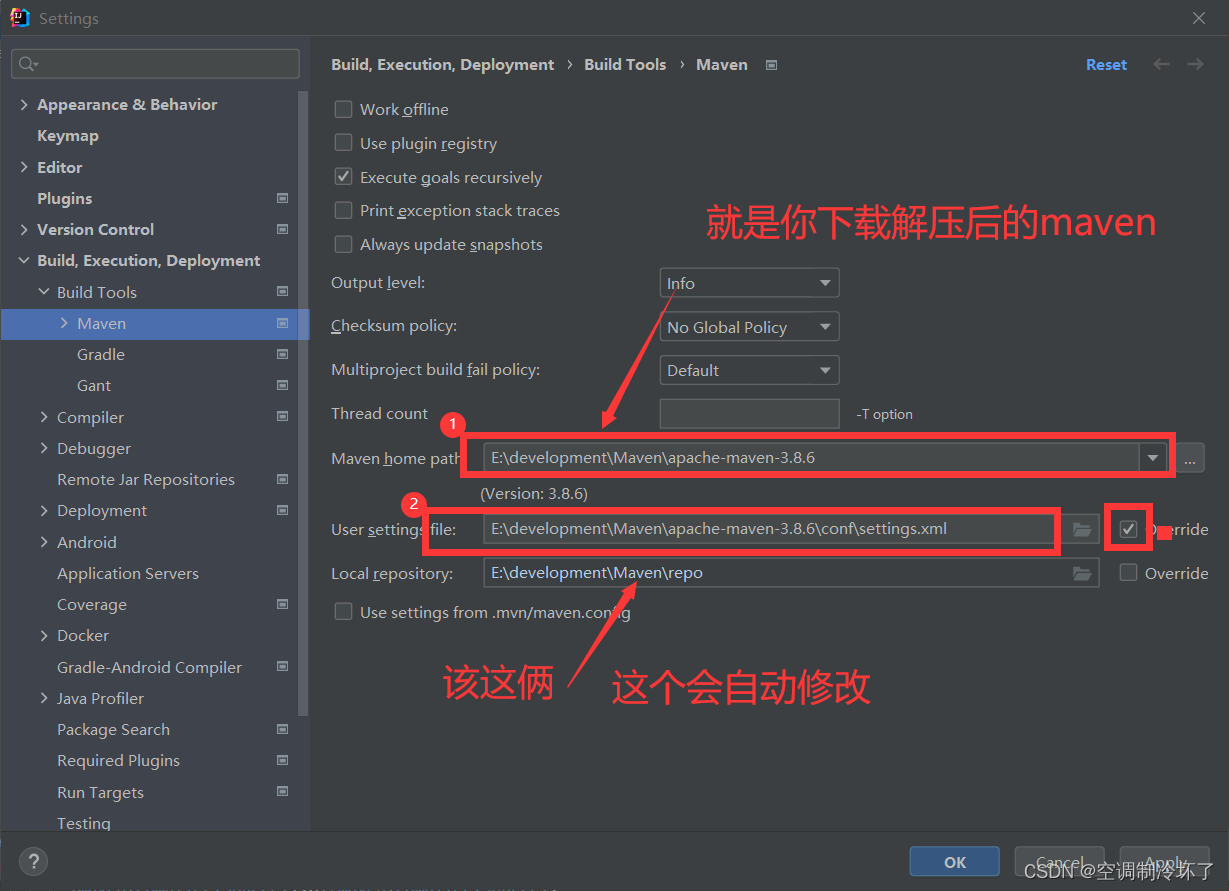Click the settings search box
This screenshot has width=1229, height=891.
coord(155,64)
